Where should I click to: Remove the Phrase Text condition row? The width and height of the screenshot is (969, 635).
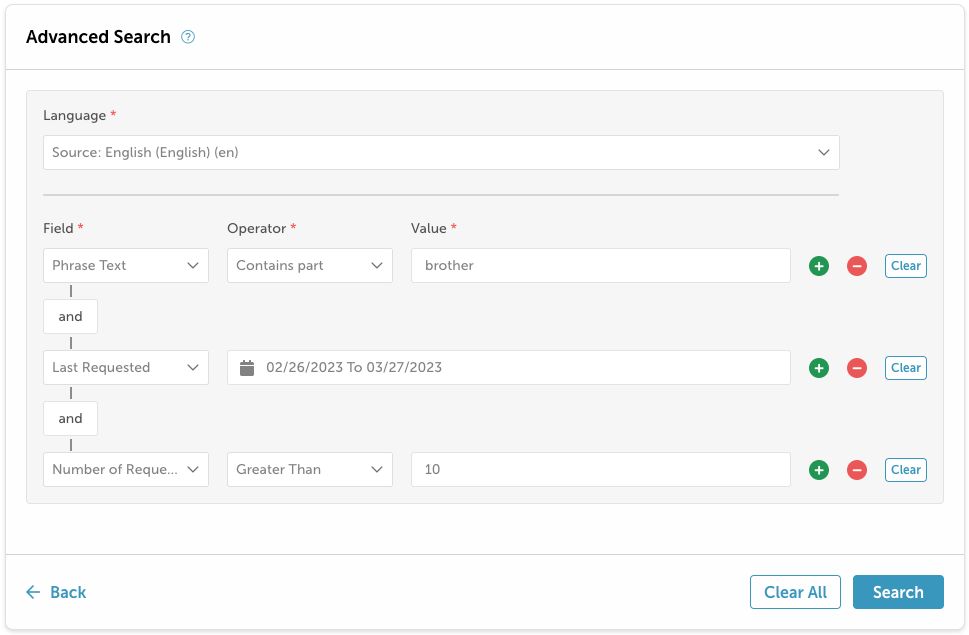click(857, 266)
